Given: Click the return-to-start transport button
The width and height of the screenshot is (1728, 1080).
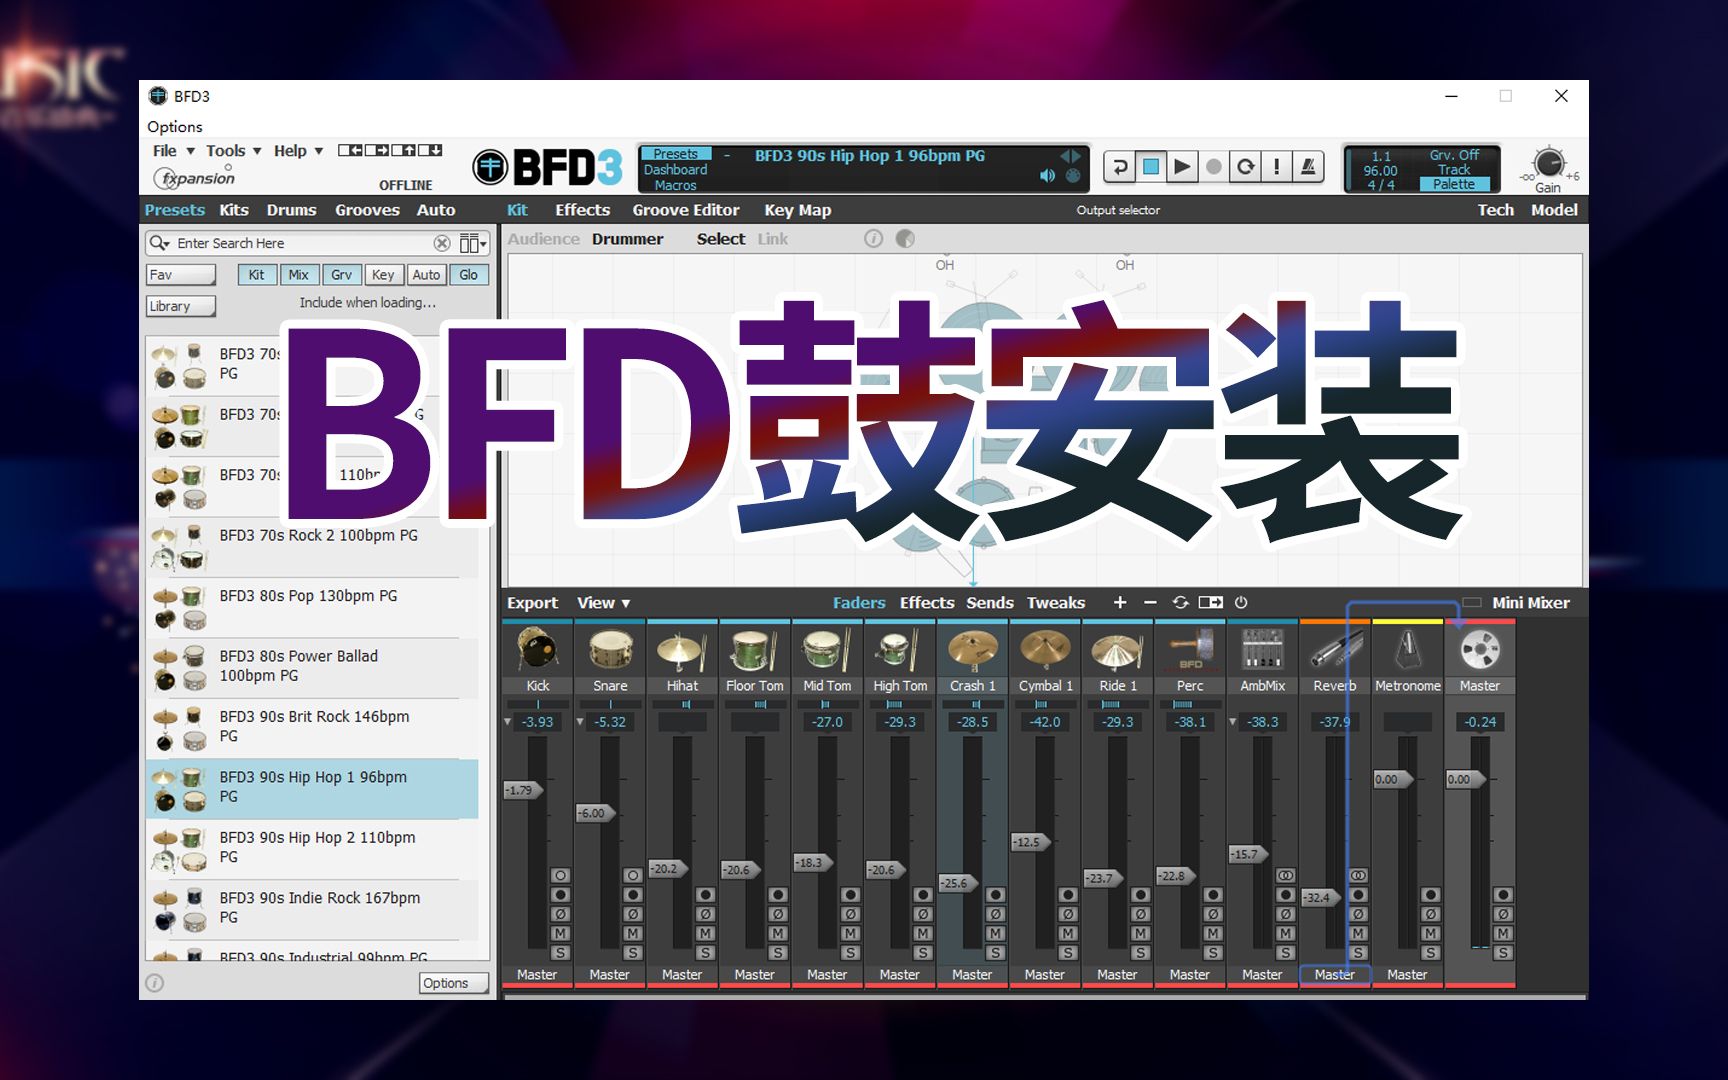Looking at the screenshot, I should click(x=1120, y=167).
